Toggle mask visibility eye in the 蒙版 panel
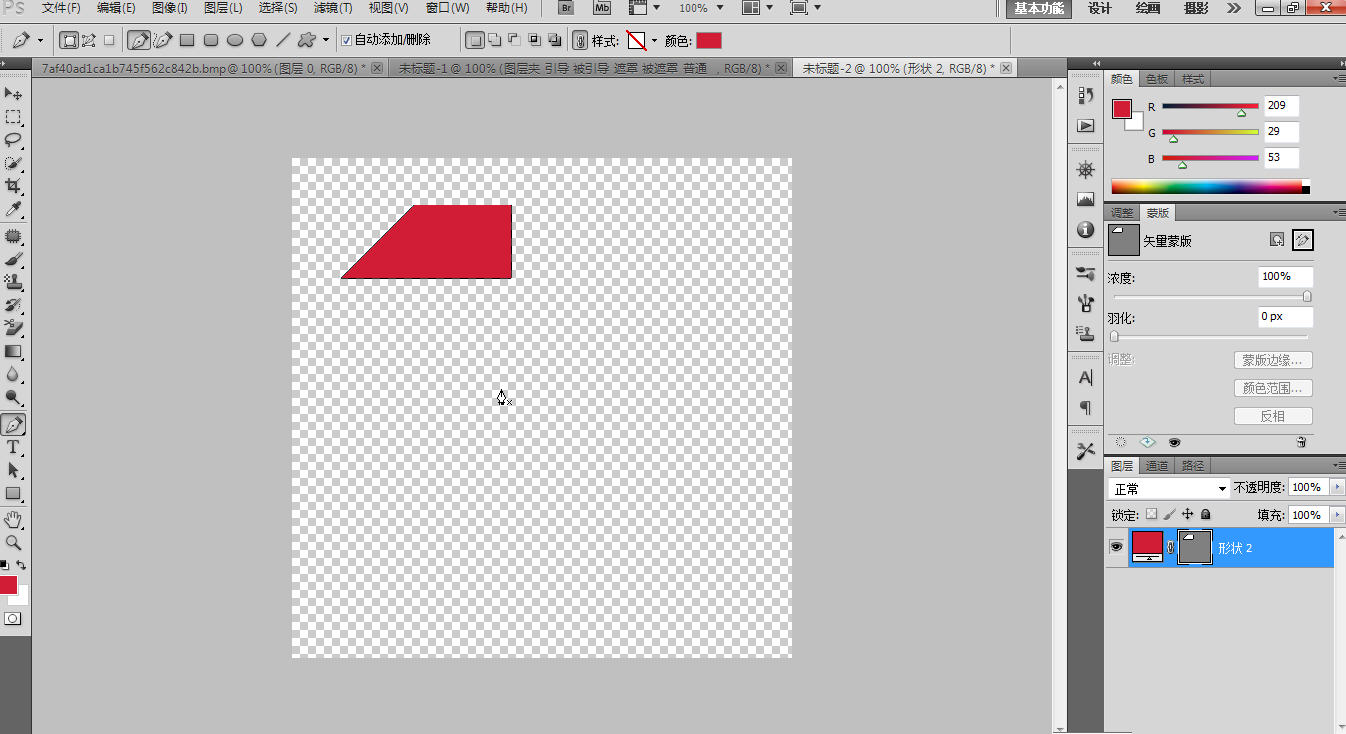The width and height of the screenshot is (1346, 734). coord(1174,441)
